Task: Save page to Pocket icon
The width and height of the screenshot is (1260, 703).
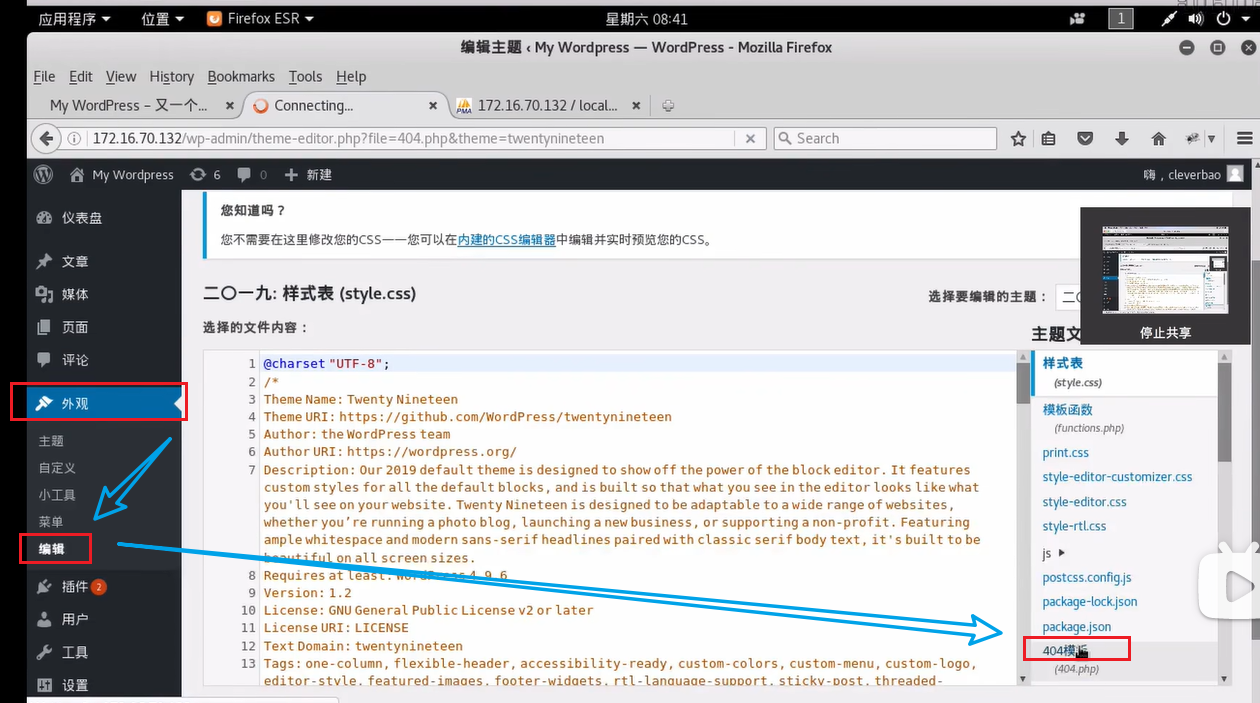Action: click(x=1087, y=138)
